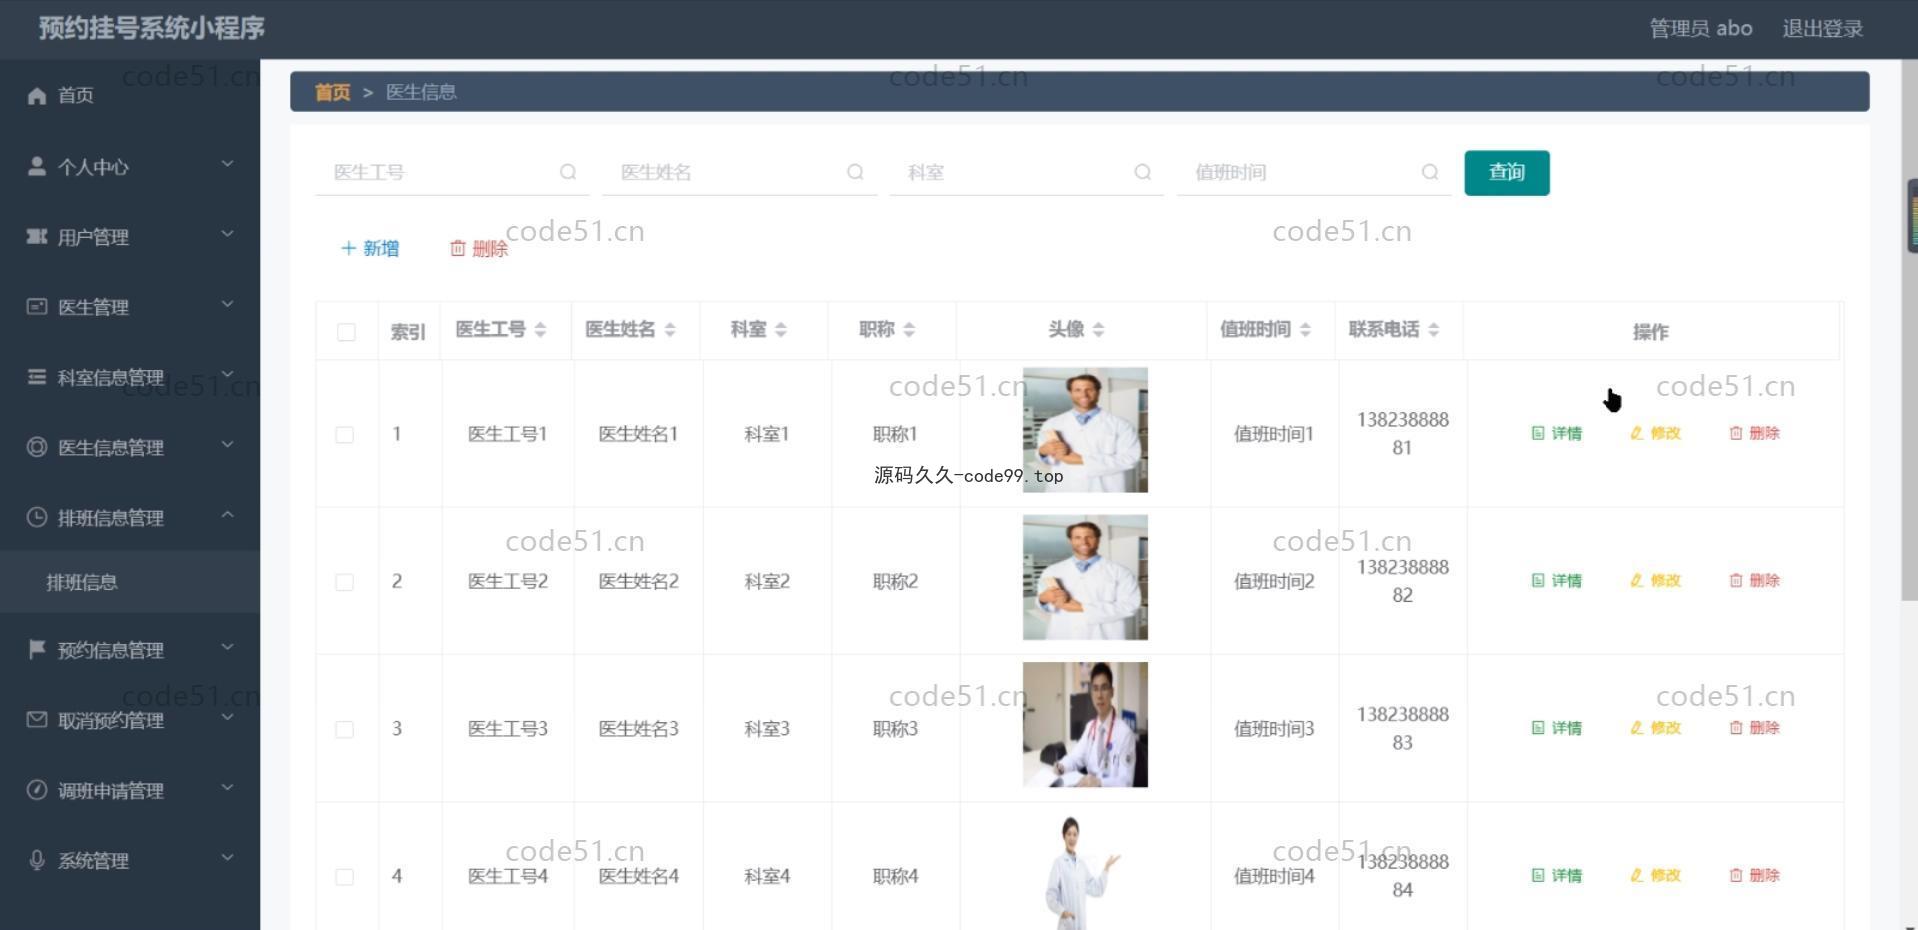Click the person icon for 个人中心
Viewport: 1918px width, 930px height.
click(x=37, y=166)
